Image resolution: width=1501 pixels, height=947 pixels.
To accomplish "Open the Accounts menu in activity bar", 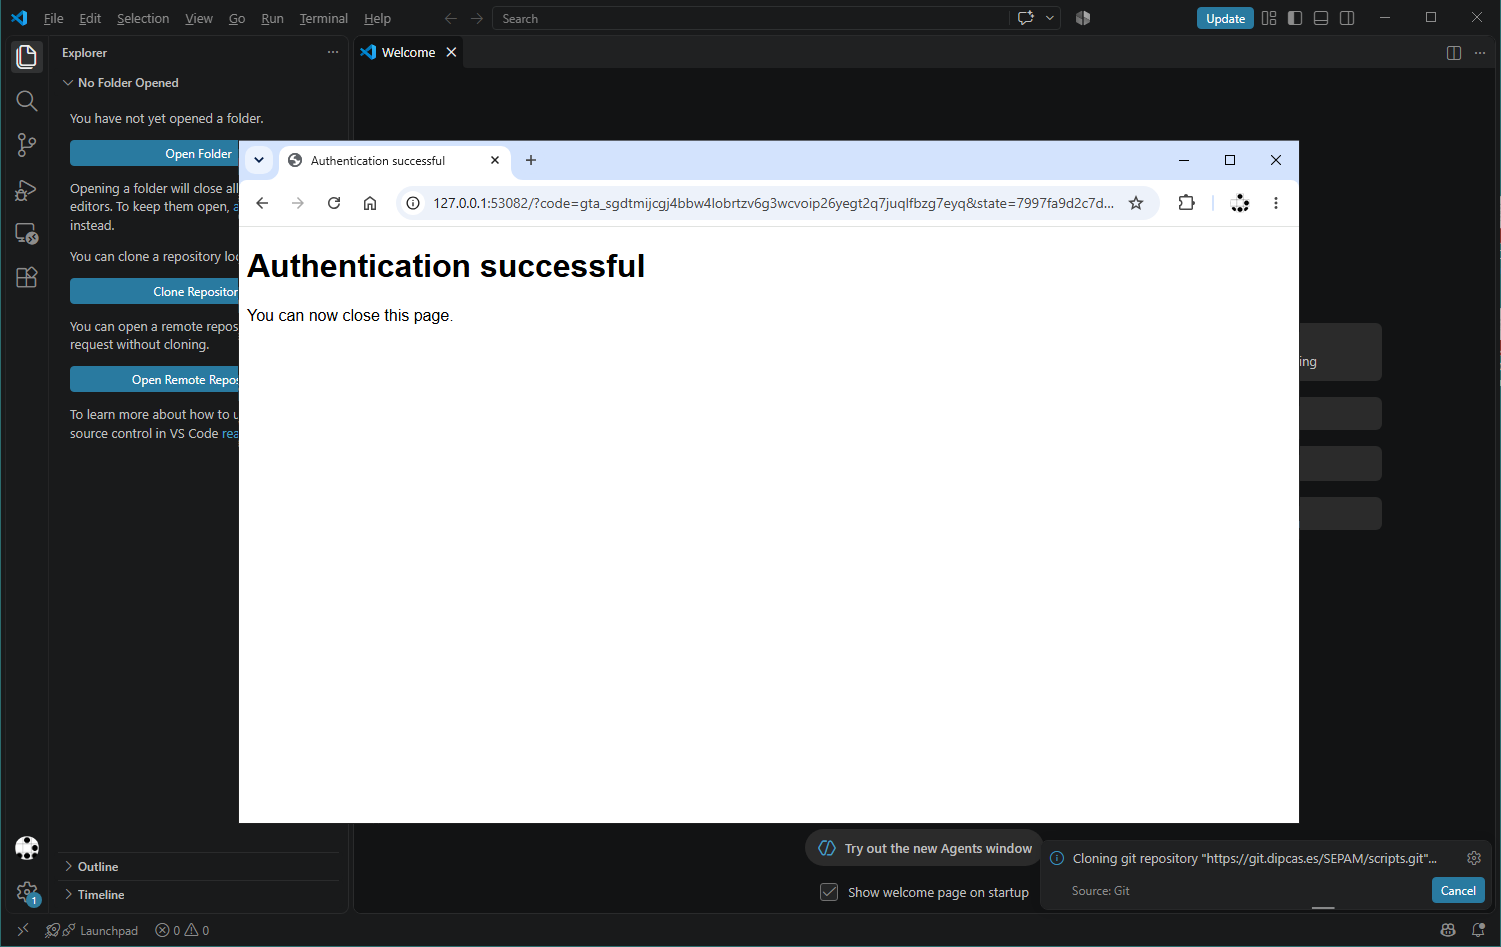I will tap(27, 848).
